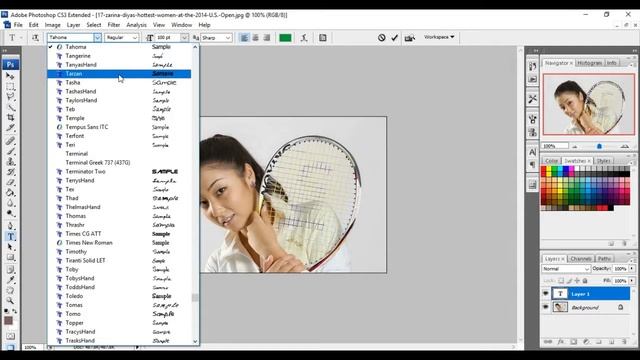Image resolution: width=640 pixels, height=360 pixels.
Task: Switch to the Histogram tab
Action: click(589, 63)
